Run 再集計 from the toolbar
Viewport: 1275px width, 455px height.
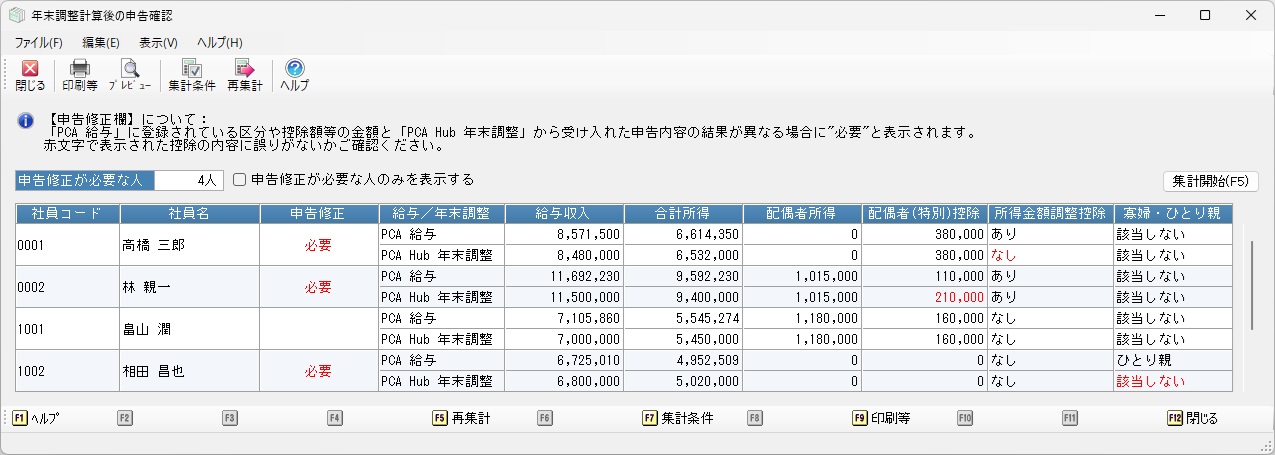[245, 75]
